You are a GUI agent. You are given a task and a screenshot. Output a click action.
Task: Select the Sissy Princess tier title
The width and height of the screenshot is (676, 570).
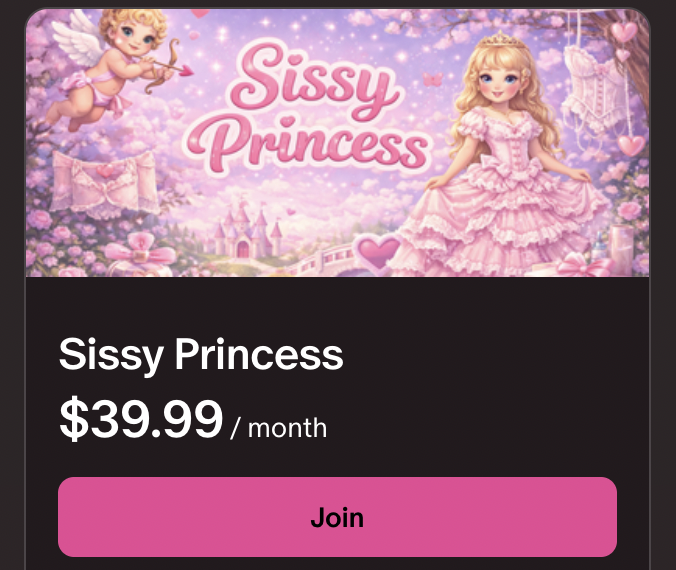tap(201, 354)
